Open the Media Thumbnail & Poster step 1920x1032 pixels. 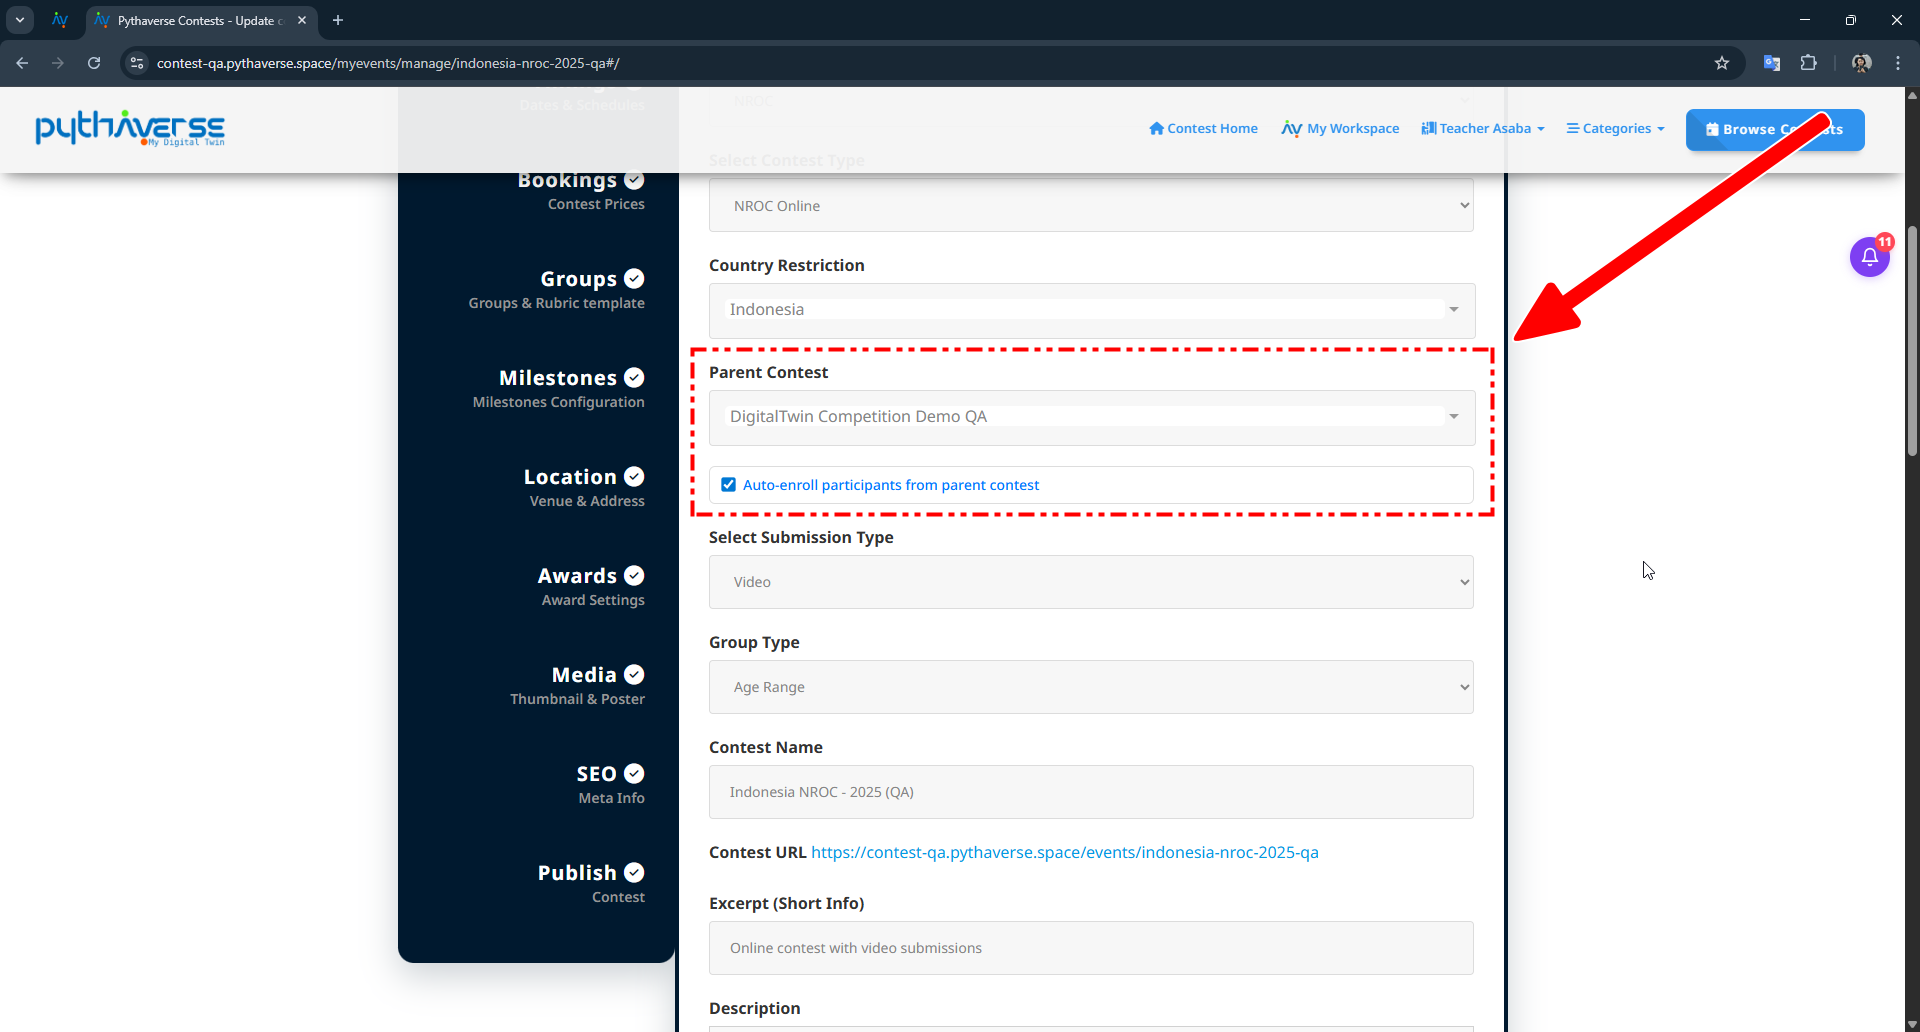[x=577, y=685]
